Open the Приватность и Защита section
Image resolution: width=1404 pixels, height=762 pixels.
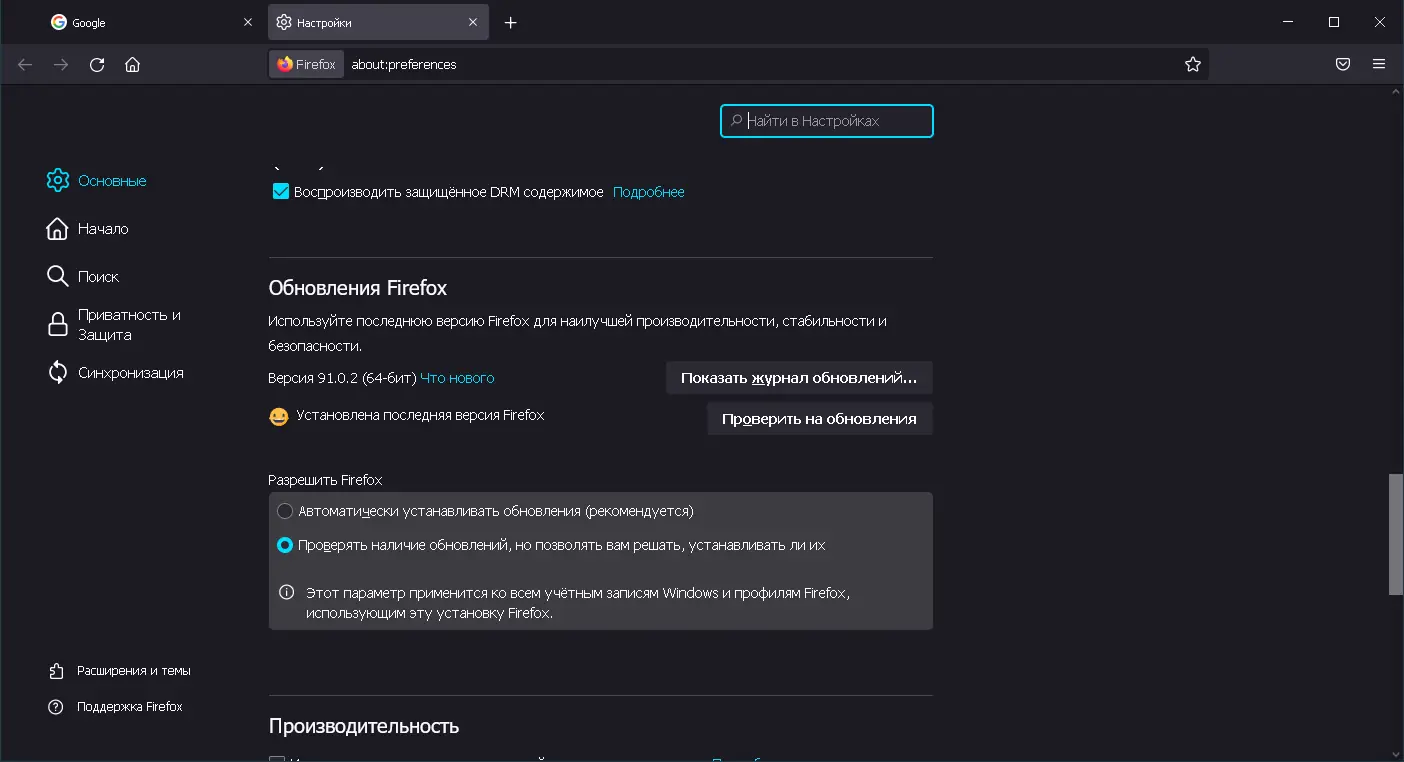pyautogui.click(x=129, y=325)
